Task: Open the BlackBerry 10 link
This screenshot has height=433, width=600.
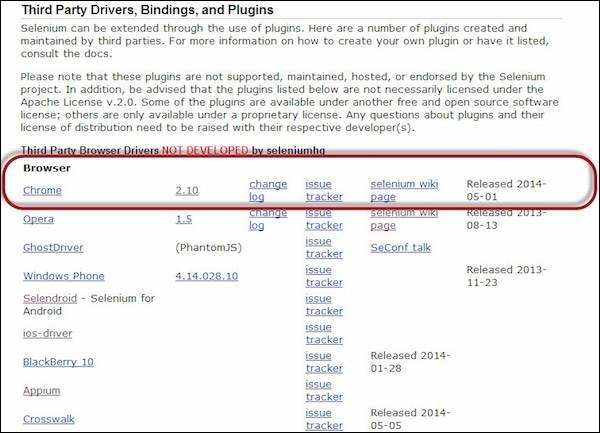Action: (x=58, y=362)
